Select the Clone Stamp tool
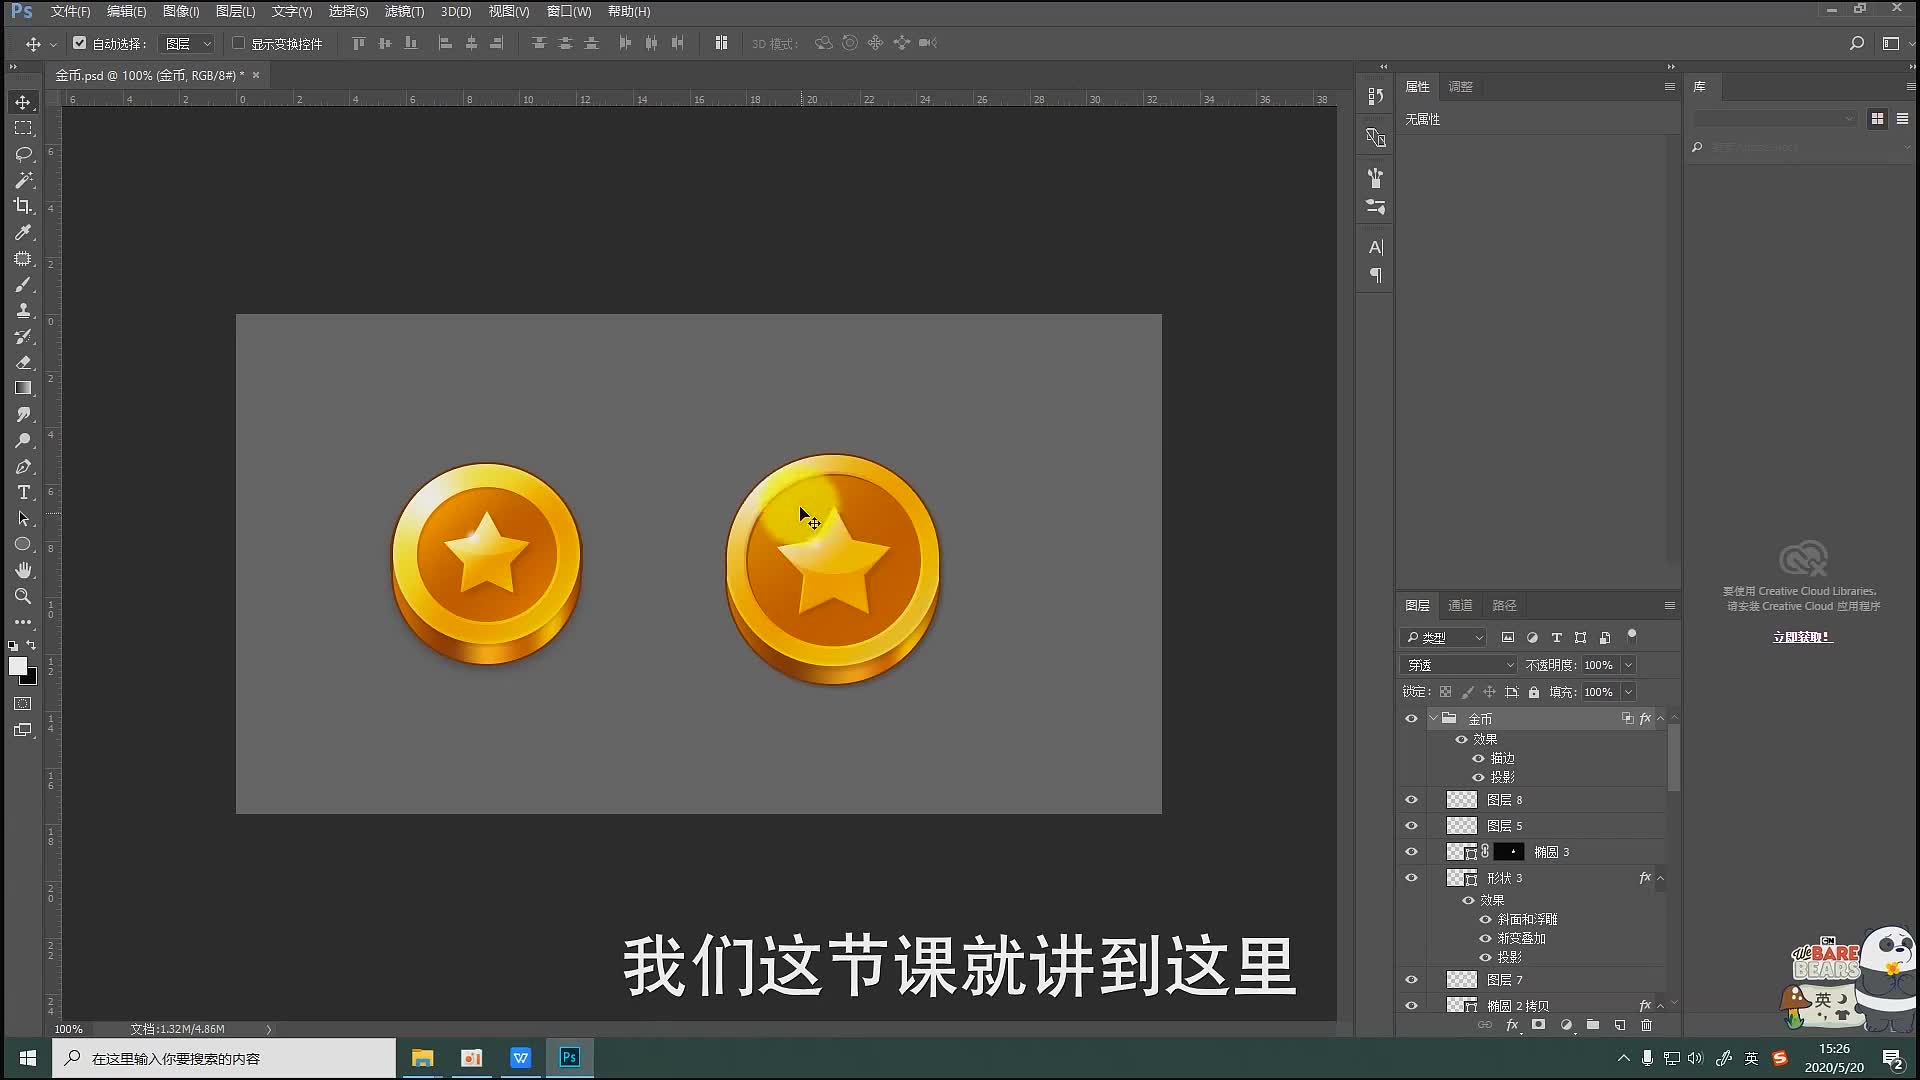The height and width of the screenshot is (1080, 1920). point(23,311)
